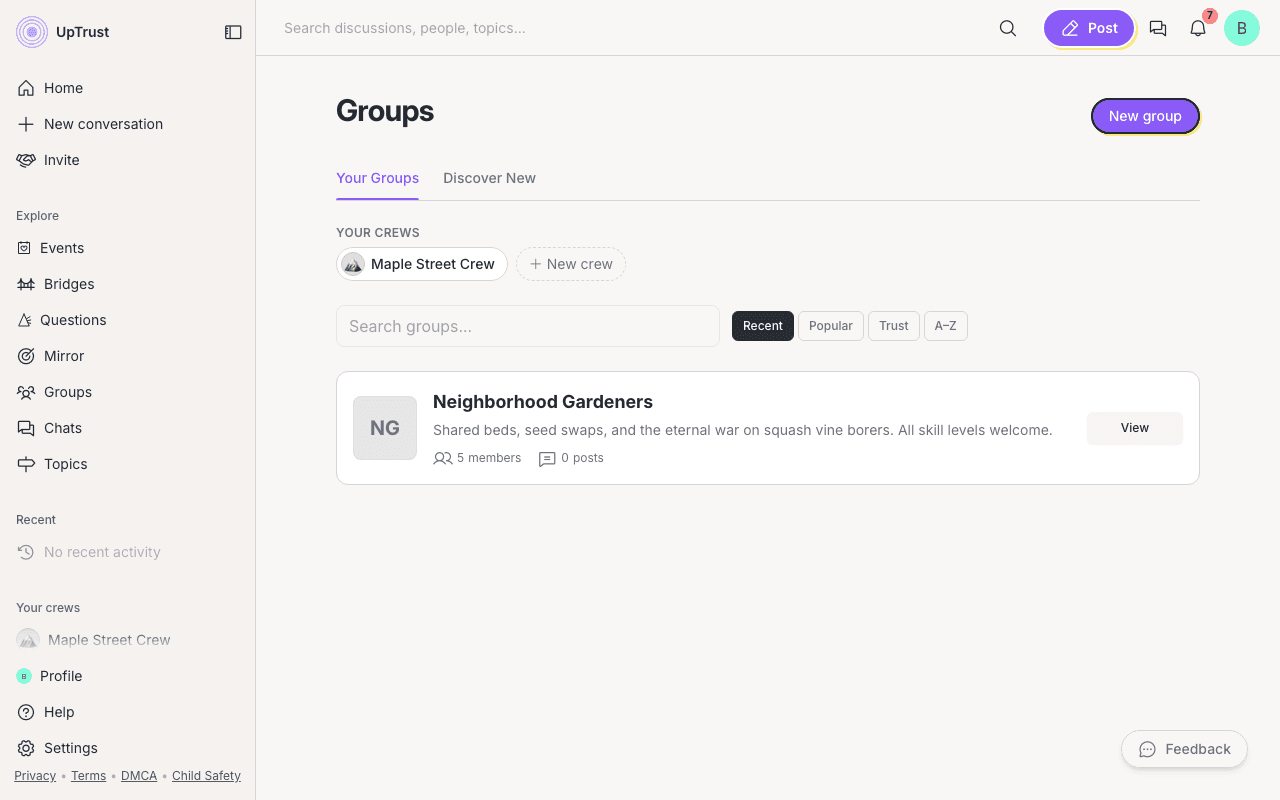Screen dimensions: 1280x800
Task: Click the Privacy footer link
Action: [x=35, y=776]
